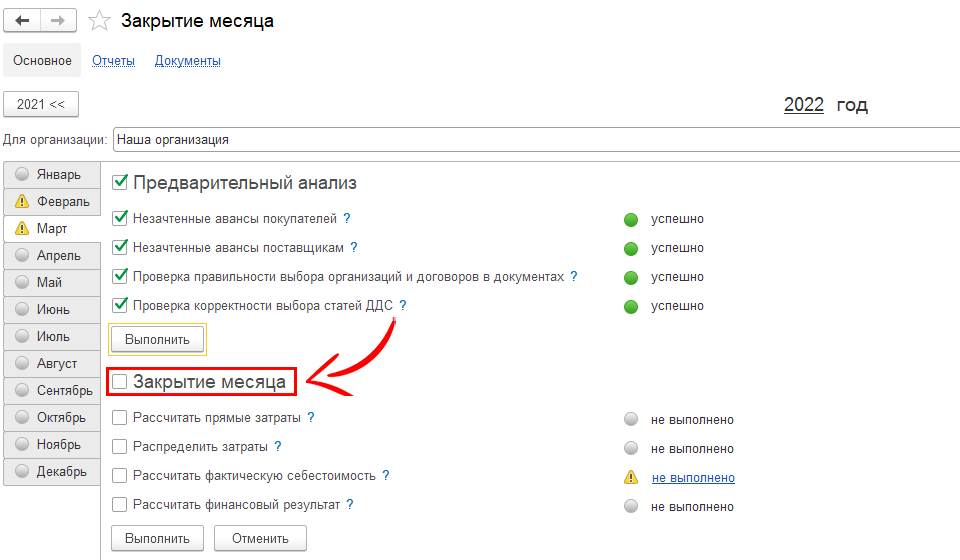Open help for Незачтенные авансы покупателей

[x=347, y=218]
